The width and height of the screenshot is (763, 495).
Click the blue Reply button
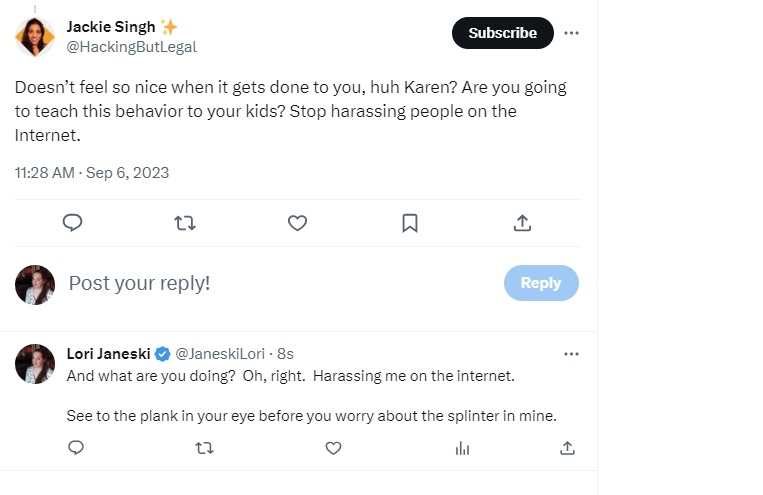point(540,283)
